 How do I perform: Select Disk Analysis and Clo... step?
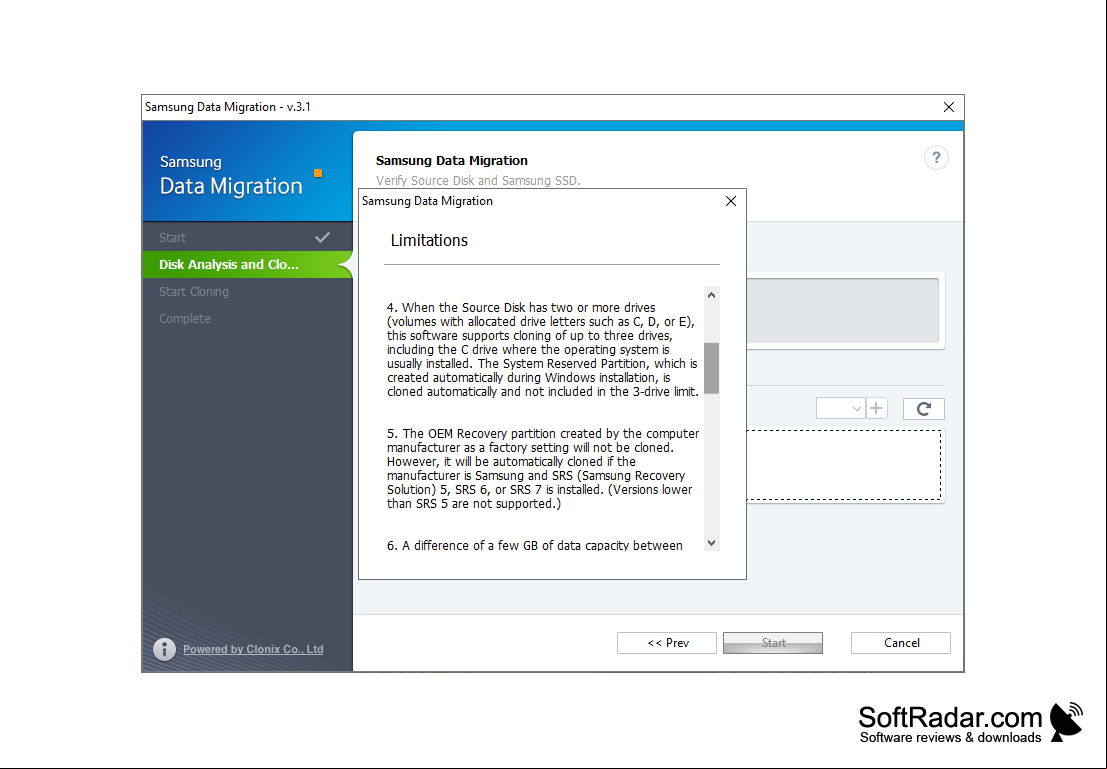247,264
